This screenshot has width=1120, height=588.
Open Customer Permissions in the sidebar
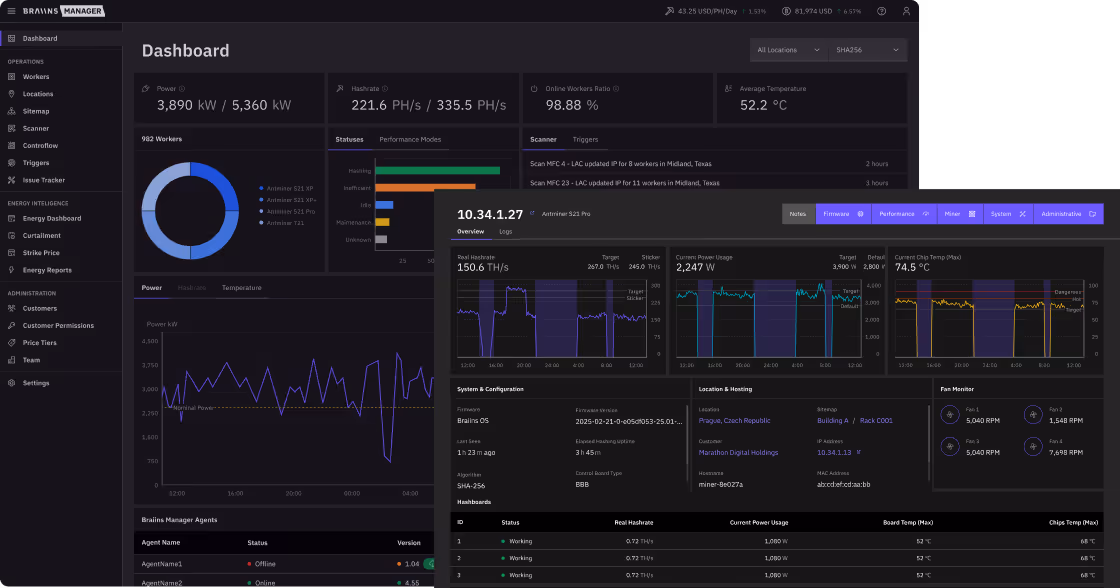(61, 326)
